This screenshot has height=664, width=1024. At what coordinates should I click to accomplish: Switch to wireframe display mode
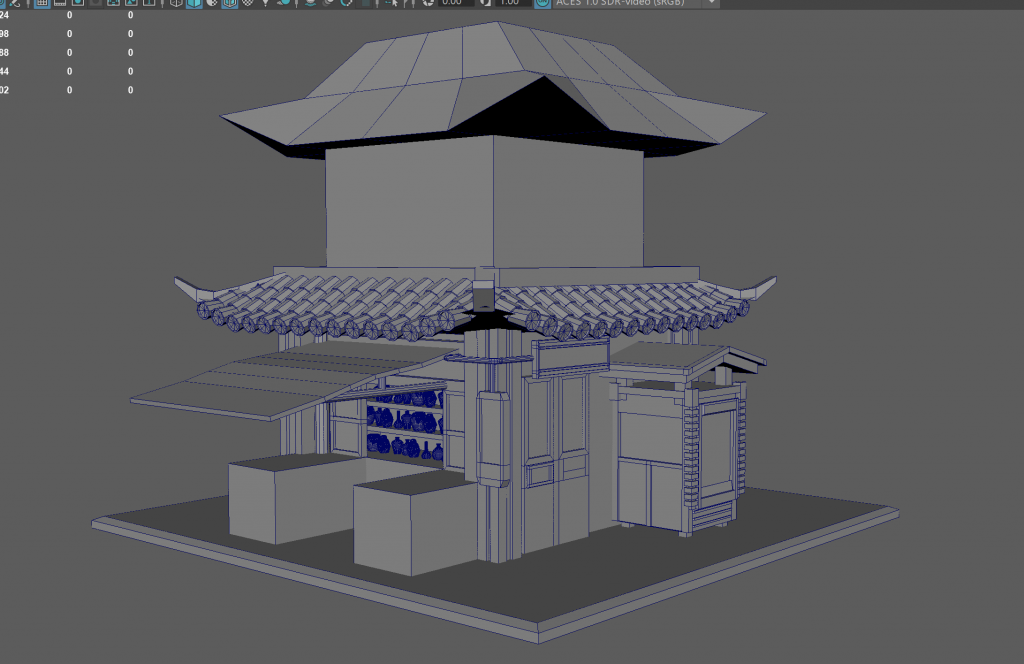pos(176,3)
